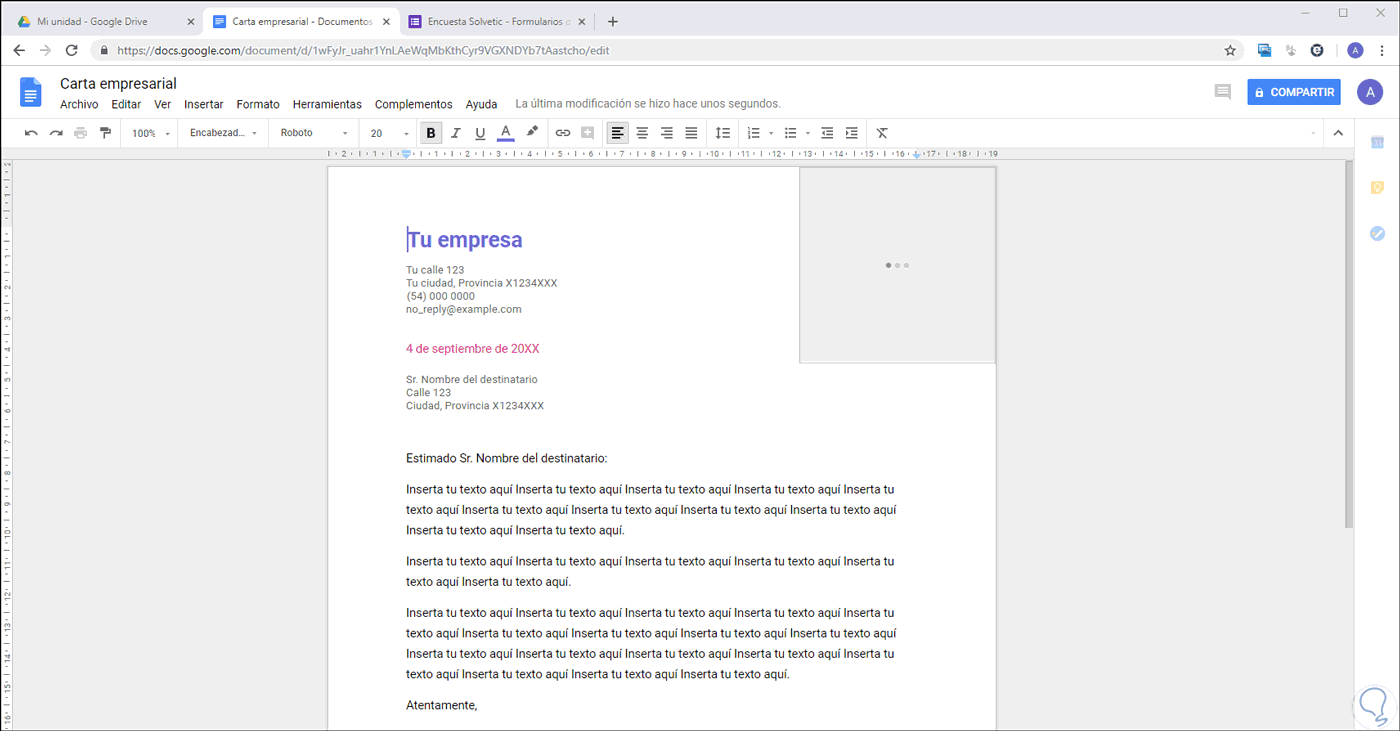The image size is (1400, 731).
Task: Open line spacing options
Action: 722,133
